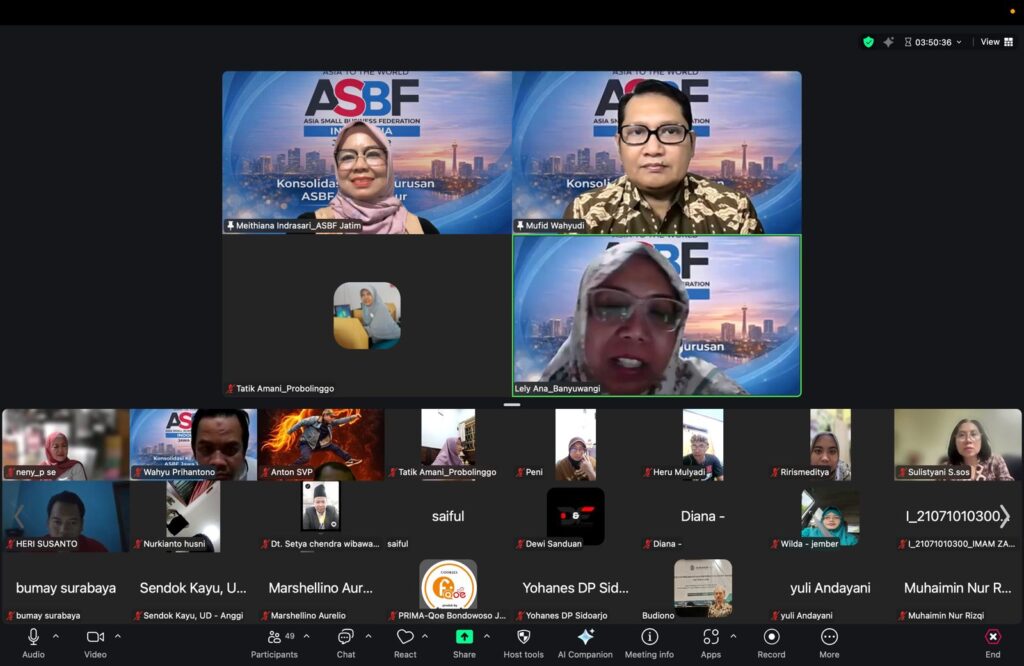
Task: Toggle the Video camera on or off
Action: (x=95, y=642)
